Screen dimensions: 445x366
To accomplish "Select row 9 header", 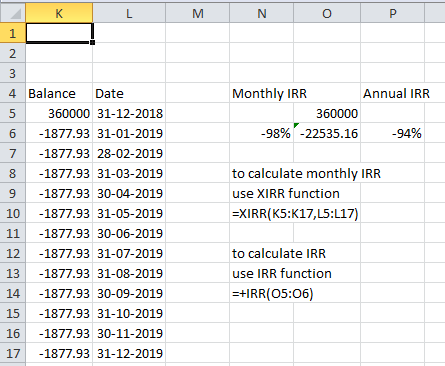I will click(x=13, y=193).
